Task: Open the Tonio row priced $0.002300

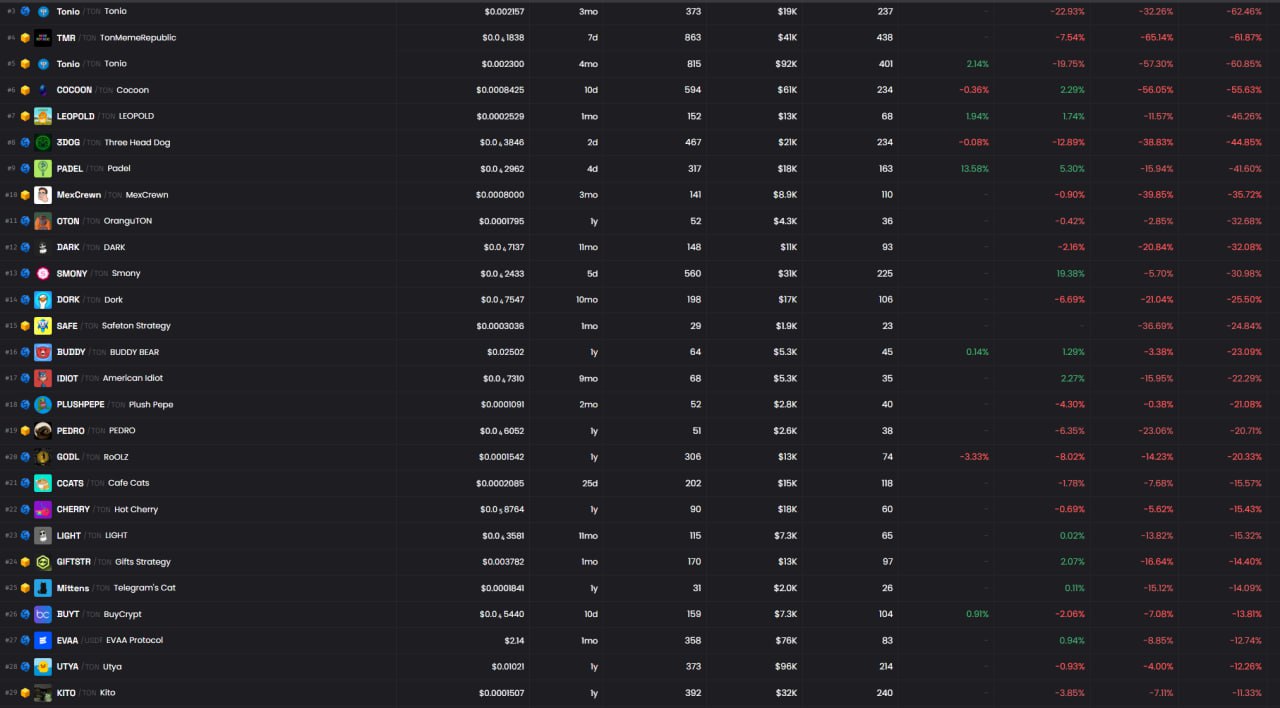Action: pos(640,64)
